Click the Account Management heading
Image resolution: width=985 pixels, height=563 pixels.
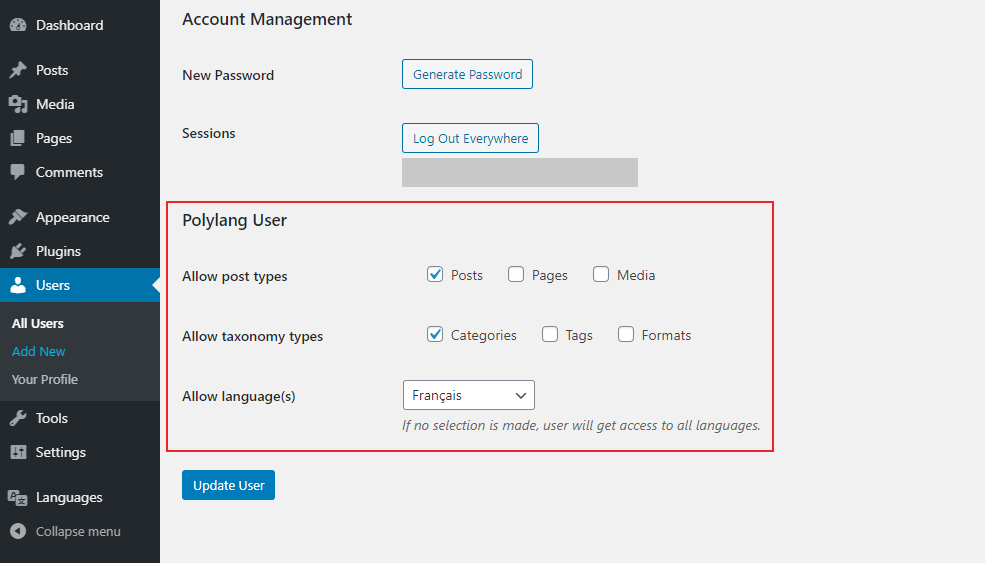(267, 19)
